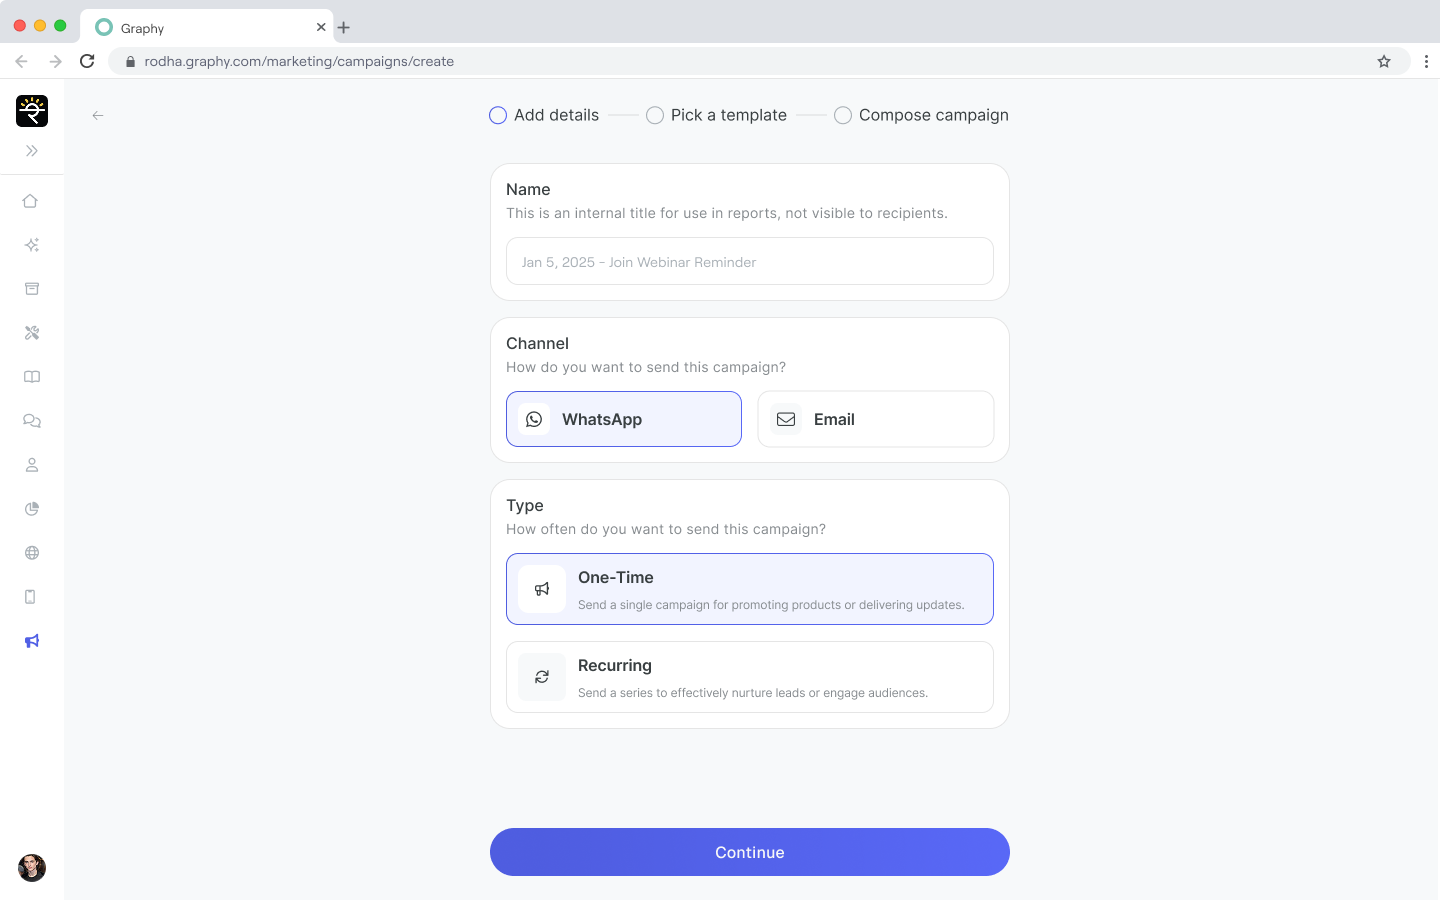Go to the Pick a template step

[716, 115]
